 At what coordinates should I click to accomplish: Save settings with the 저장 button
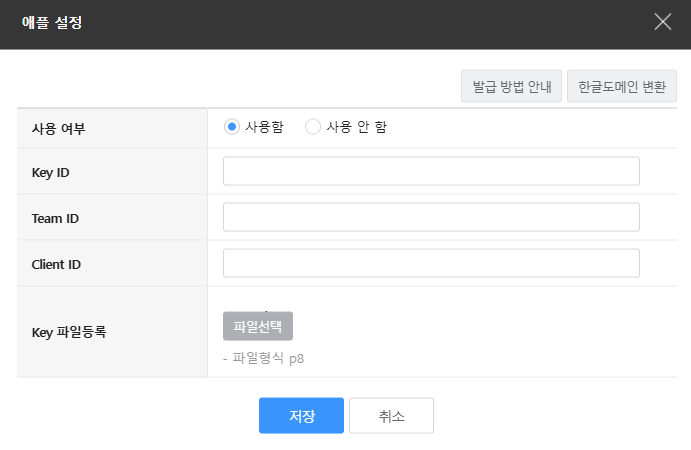click(x=301, y=416)
